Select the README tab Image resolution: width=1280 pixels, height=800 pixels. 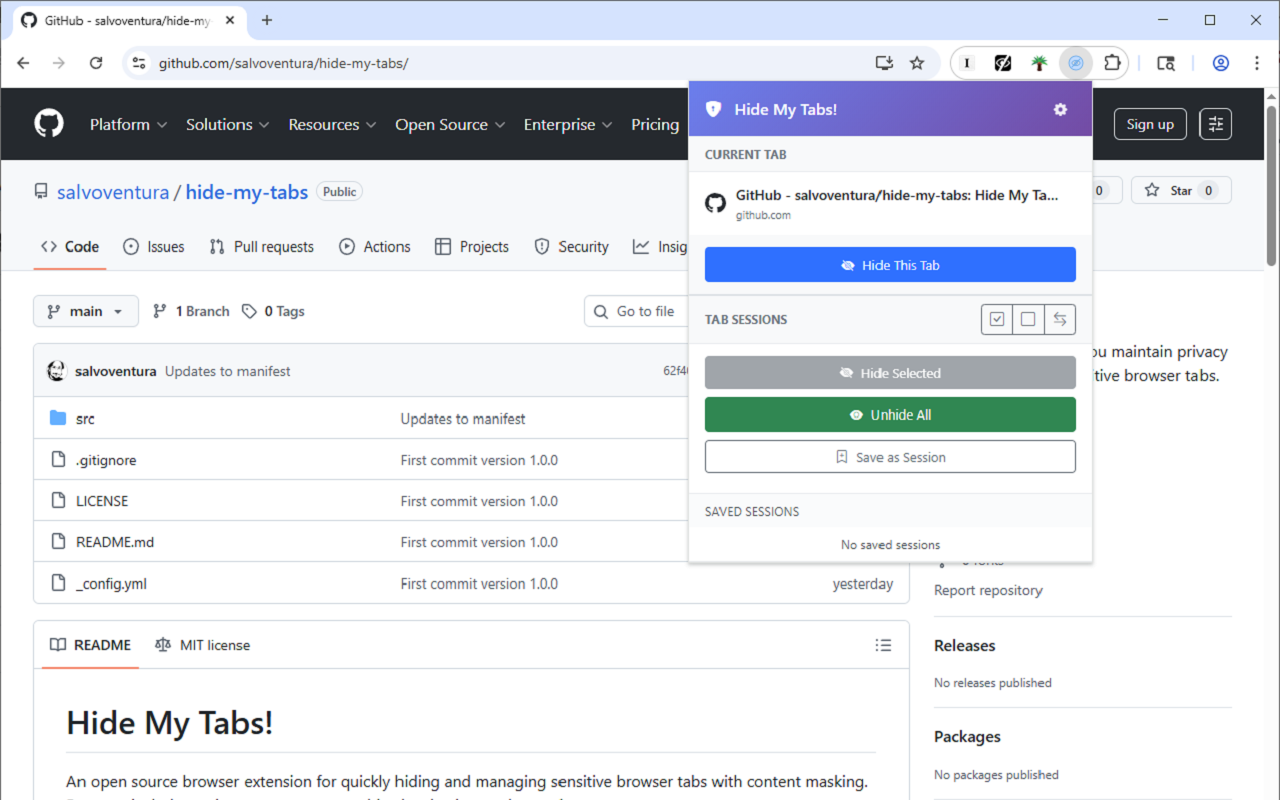pos(91,645)
